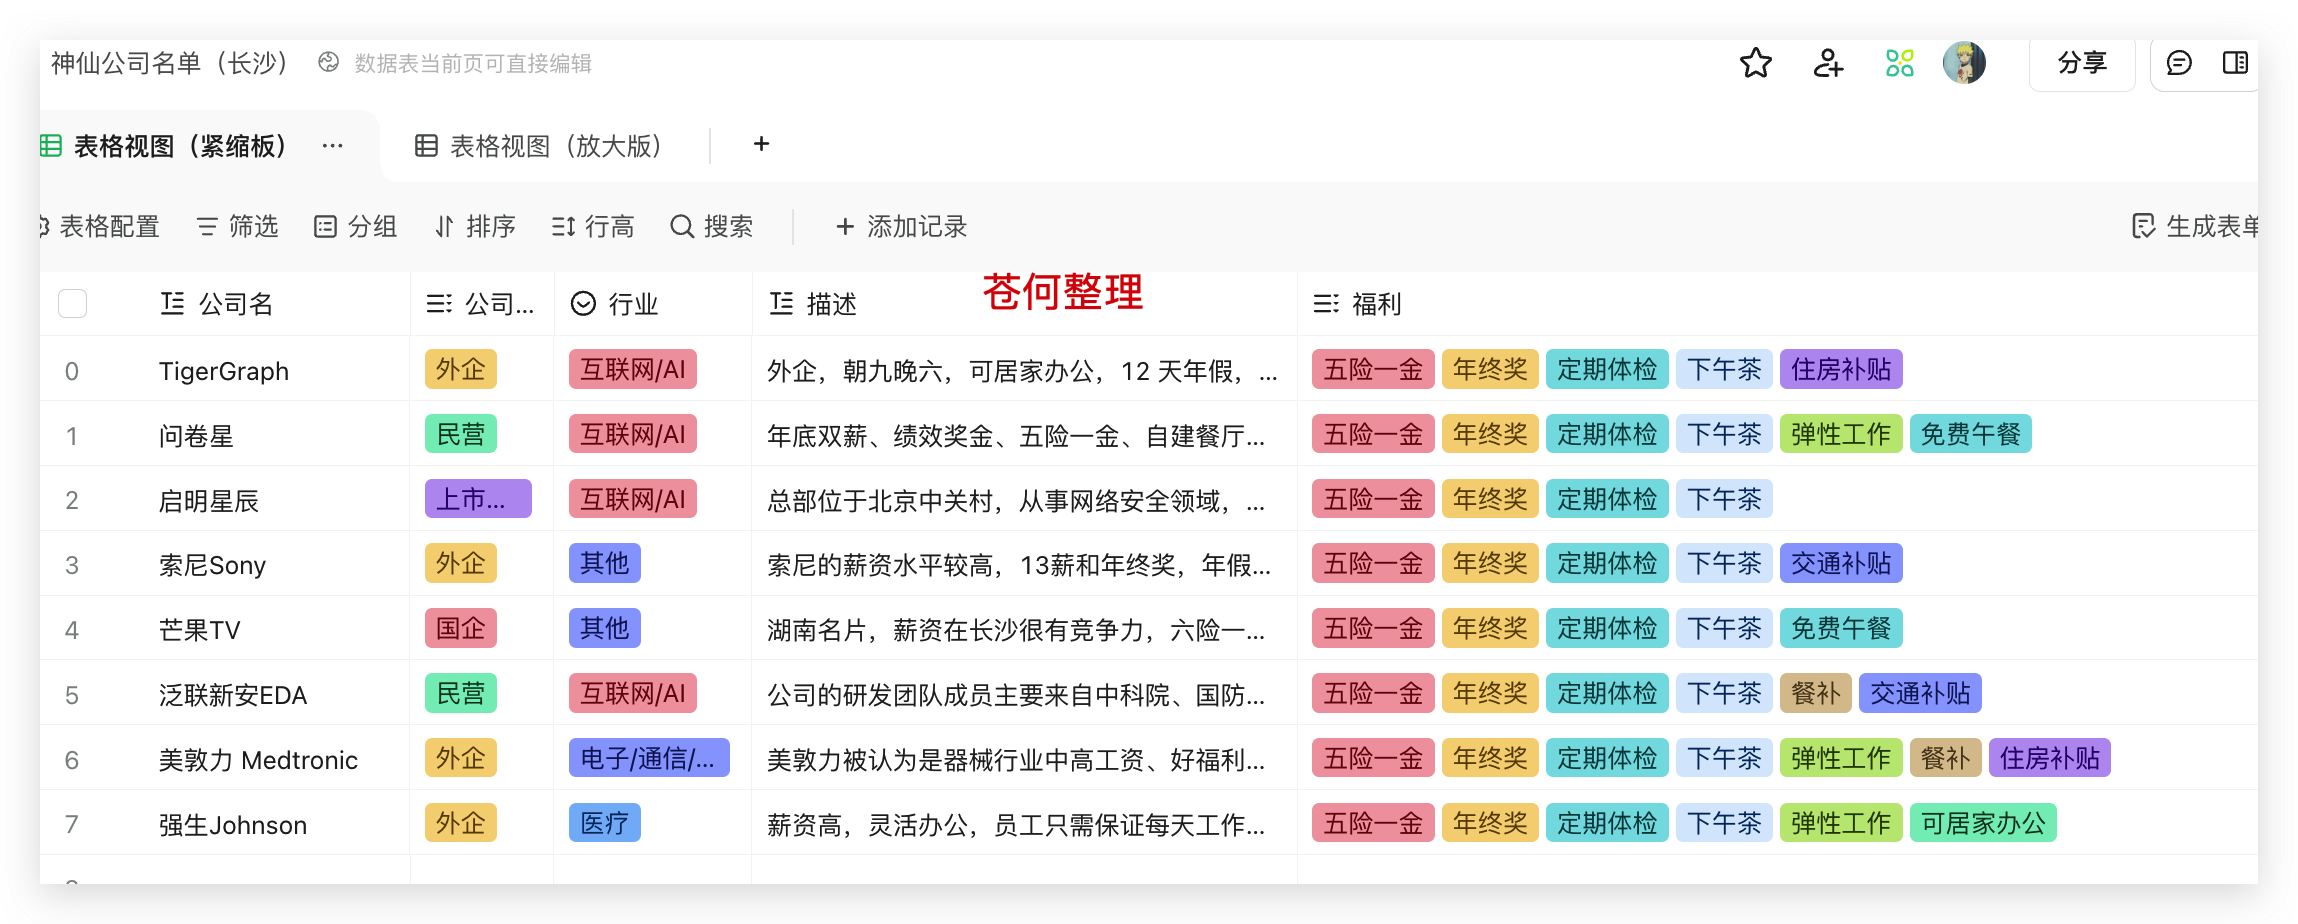Click 住房补贴 tag in 美敦力 Medtronic row
2298x924 pixels.
pyautogui.click(x=2050, y=758)
